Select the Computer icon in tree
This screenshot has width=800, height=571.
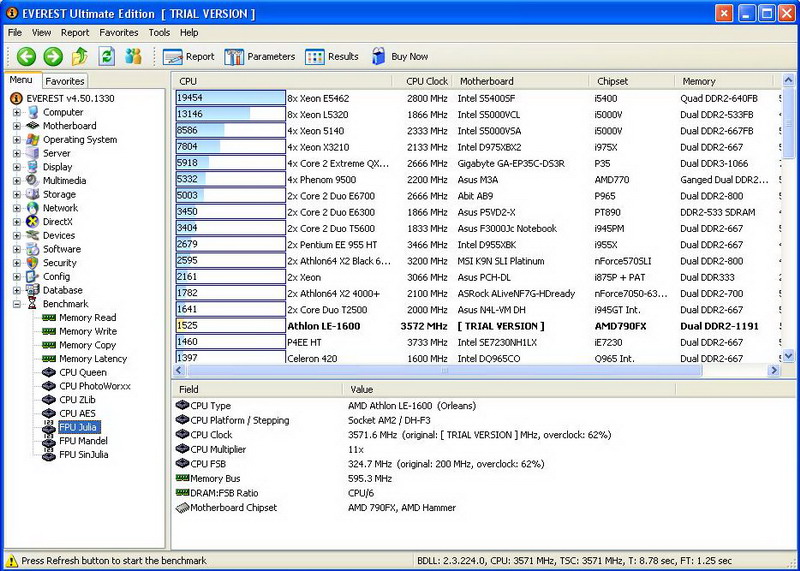click(x=33, y=112)
